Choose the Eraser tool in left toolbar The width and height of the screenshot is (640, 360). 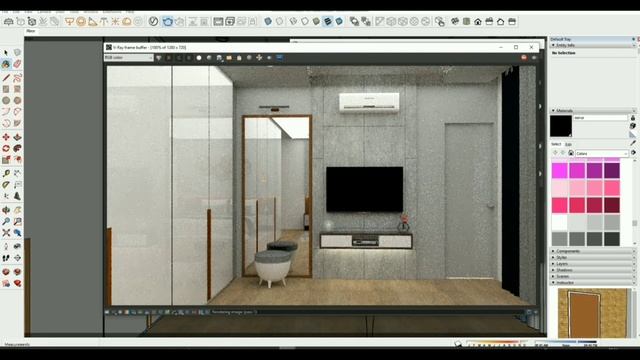(17, 64)
